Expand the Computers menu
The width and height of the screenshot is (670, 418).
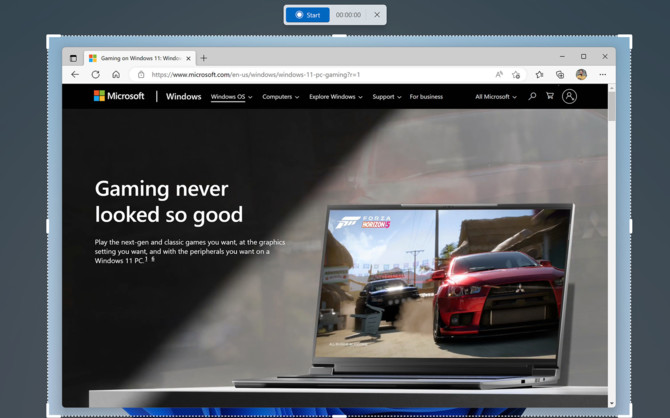281,97
